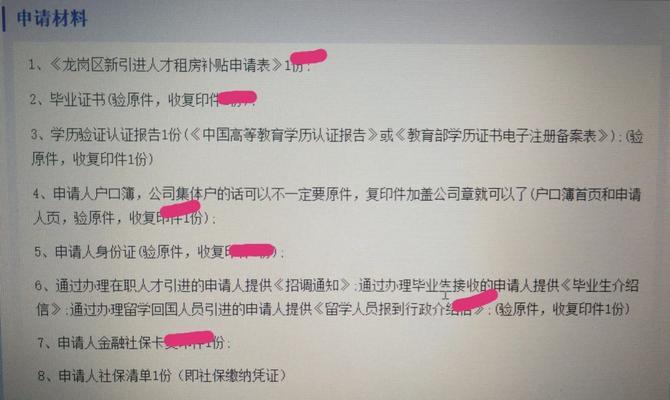Viewport: 670px width, 400px height.
Task: Click 教育部学历证书电子注册备案表 title text
Action: click(501, 136)
